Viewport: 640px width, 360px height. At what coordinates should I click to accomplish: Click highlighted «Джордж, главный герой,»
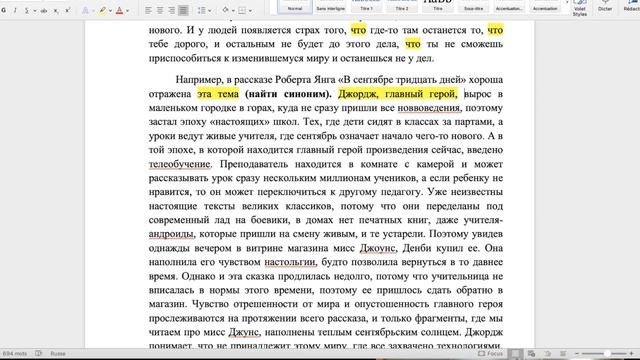tap(398, 94)
